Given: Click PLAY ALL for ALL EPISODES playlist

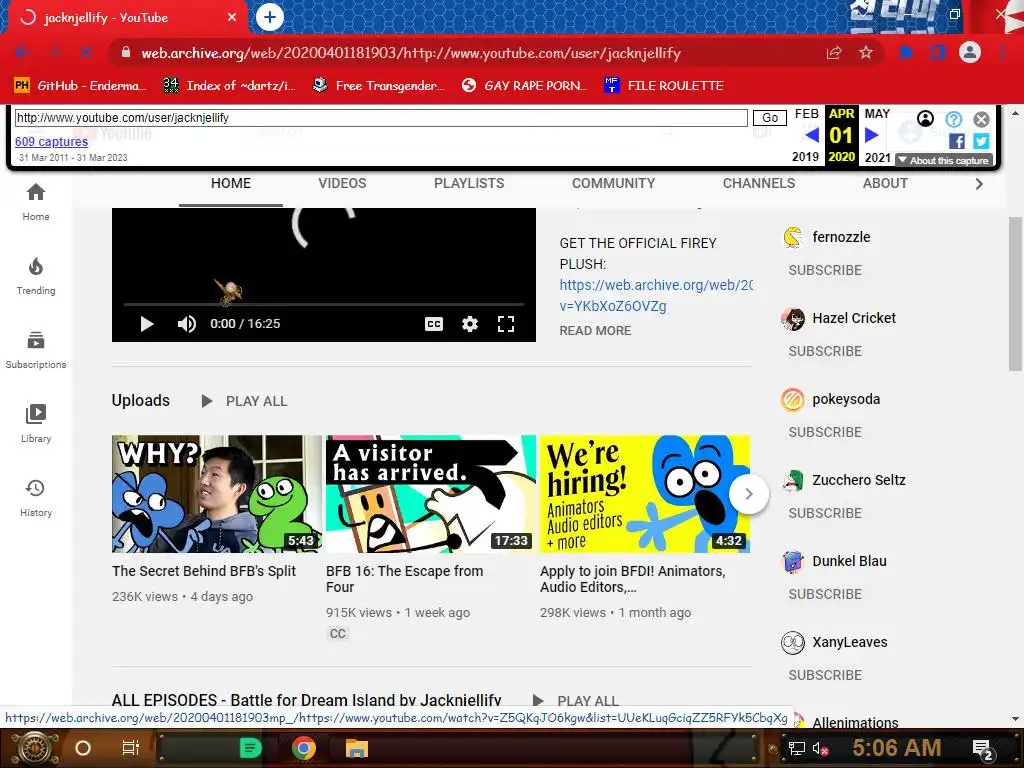Looking at the screenshot, I should (x=576, y=701).
